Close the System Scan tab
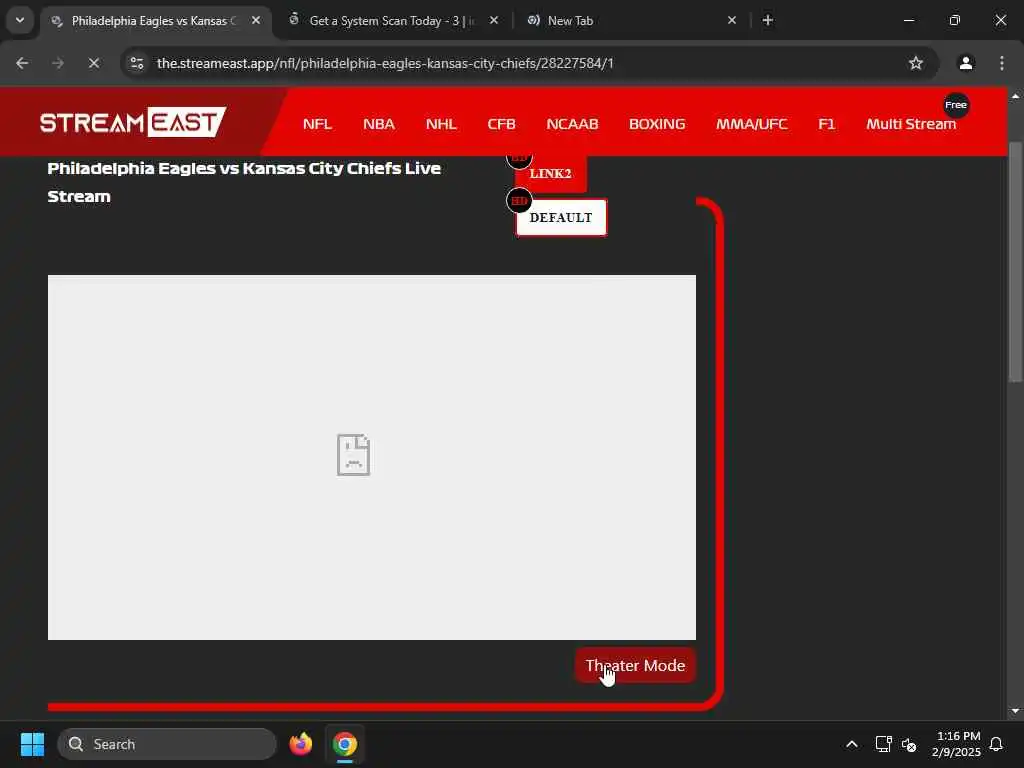Viewport: 1024px width, 768px height. click(x=494, y=21)
